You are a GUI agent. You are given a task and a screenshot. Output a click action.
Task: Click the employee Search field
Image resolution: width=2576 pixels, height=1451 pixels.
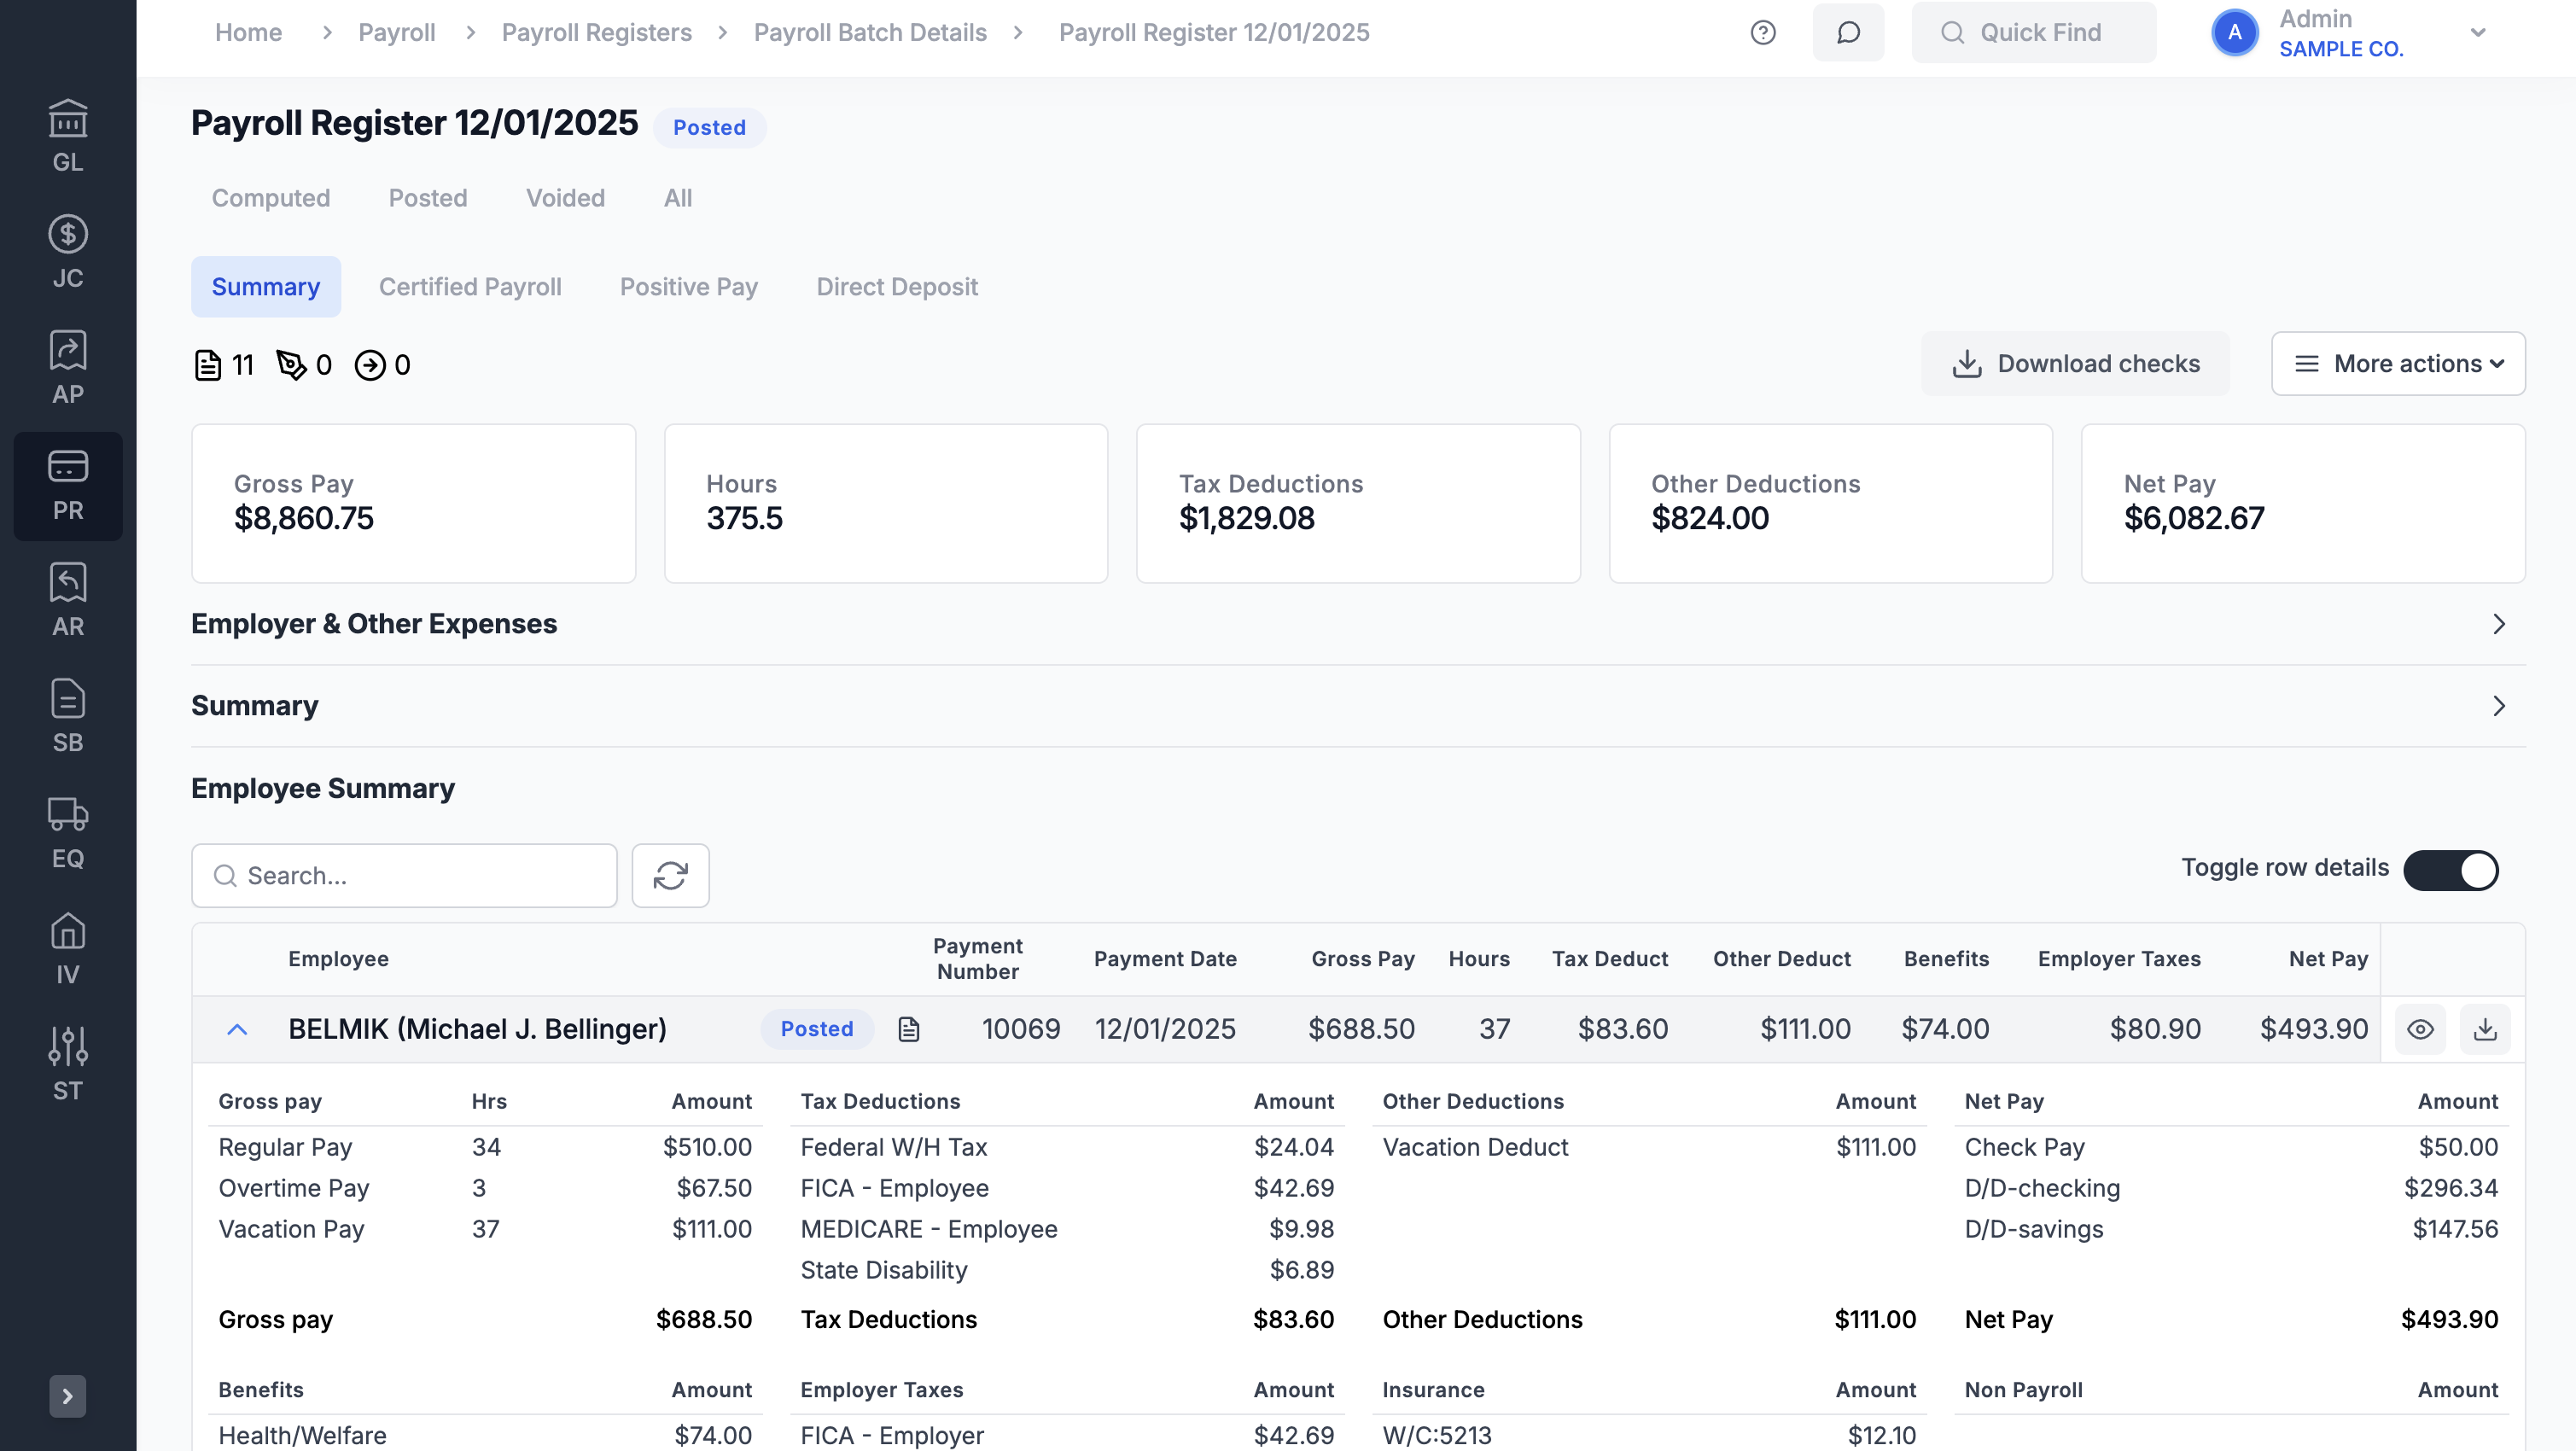click(x=405, y=876)
